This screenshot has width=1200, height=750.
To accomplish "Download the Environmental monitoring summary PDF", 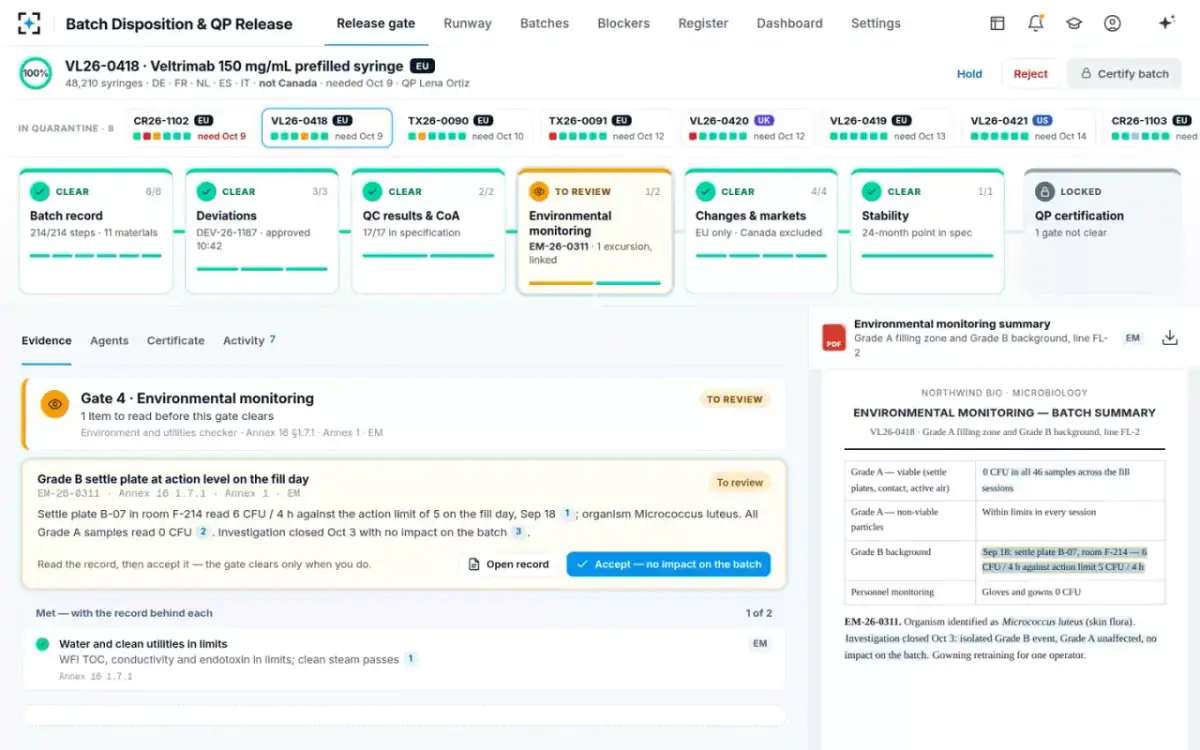I will click(x=1169, y=338).
